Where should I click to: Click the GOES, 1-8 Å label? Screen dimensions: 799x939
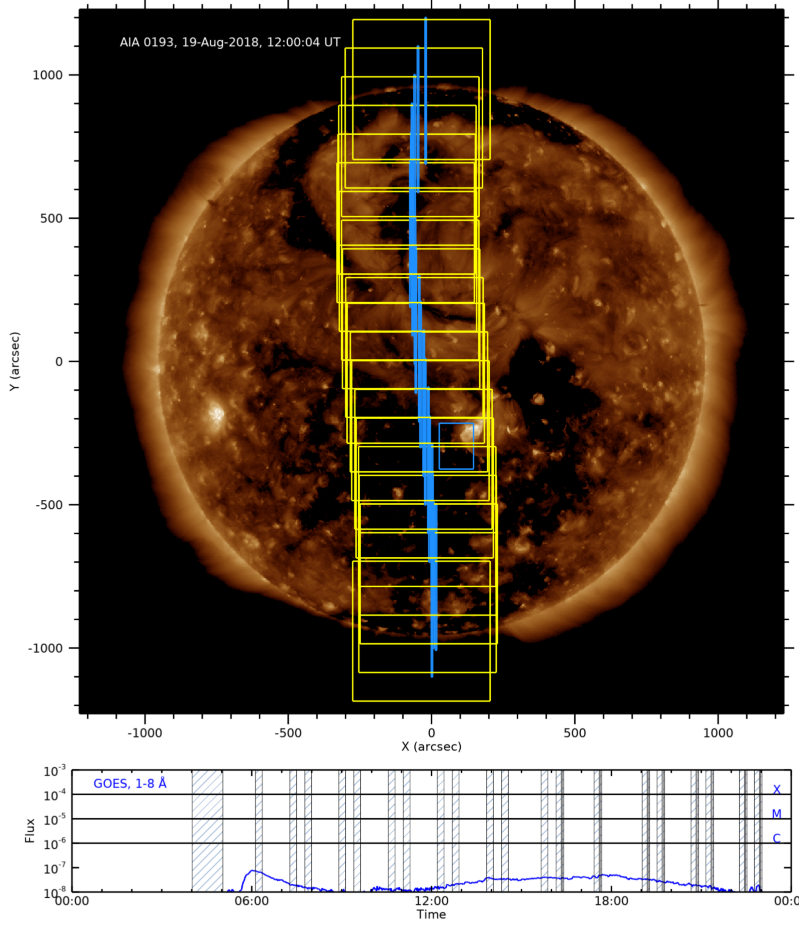(130, 783)
